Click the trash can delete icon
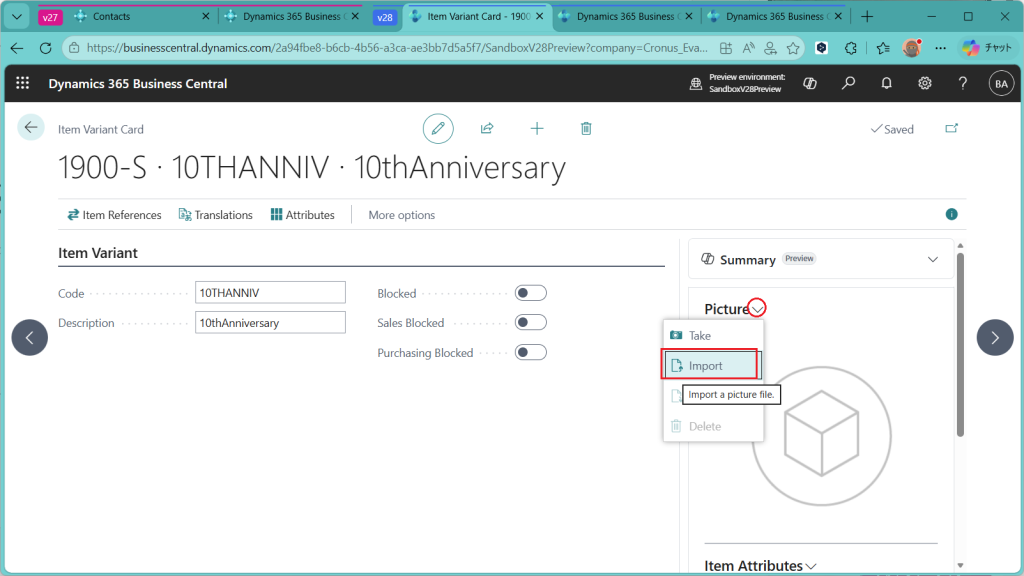This screenshot has height=576, width=1024. click(586, 128)
